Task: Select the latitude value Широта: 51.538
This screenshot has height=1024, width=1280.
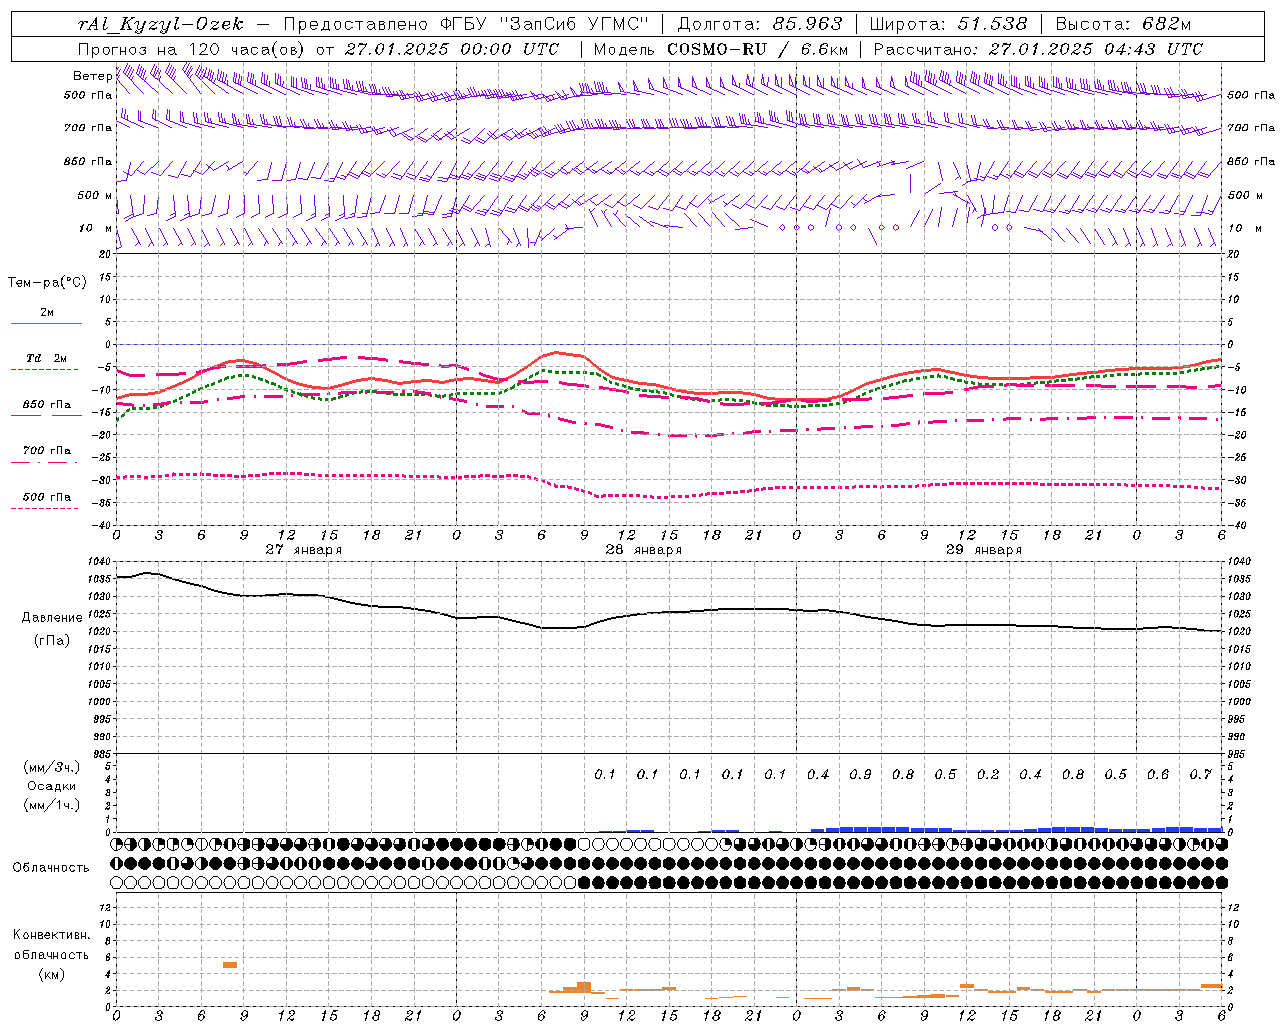Action: click(949, 24)
